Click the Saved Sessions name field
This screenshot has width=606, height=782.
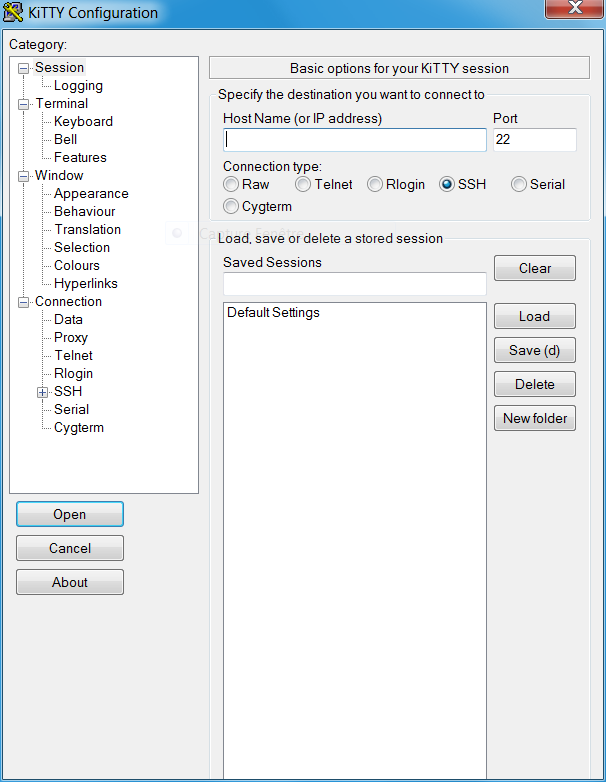click(x=355, y=284)
